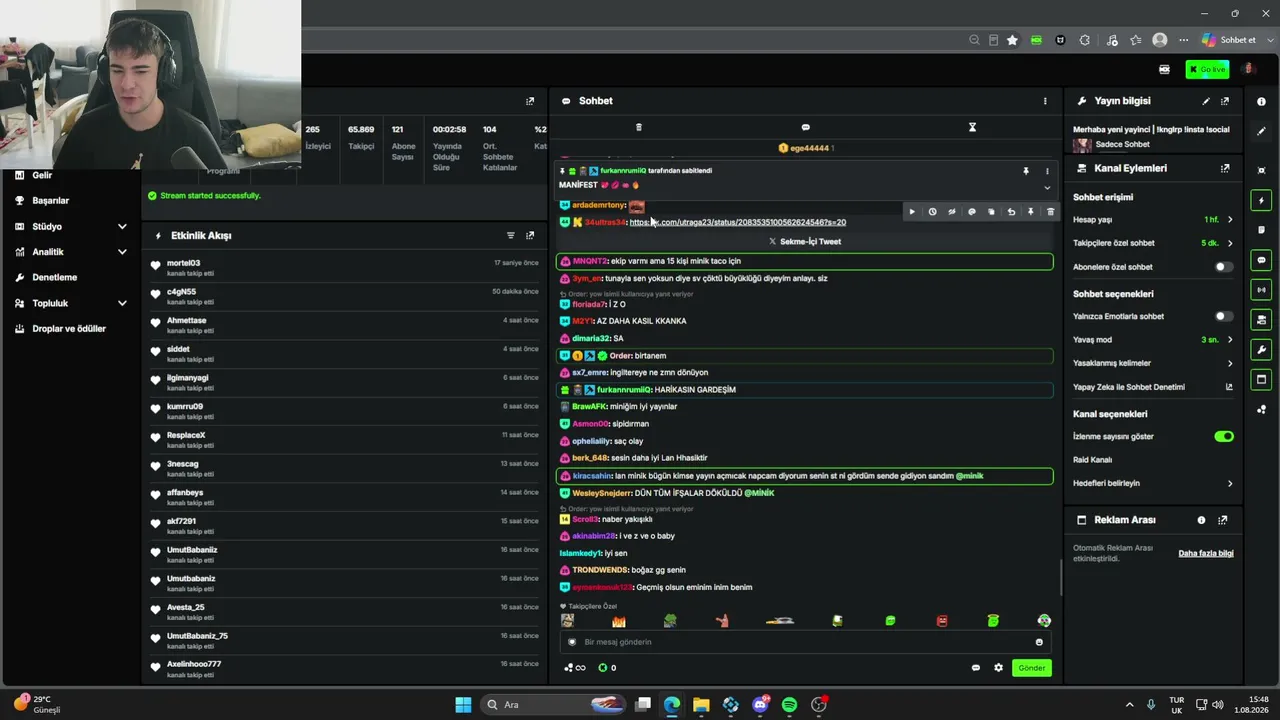
Task: Click info icon in right sidebar
Action: 1261,102
